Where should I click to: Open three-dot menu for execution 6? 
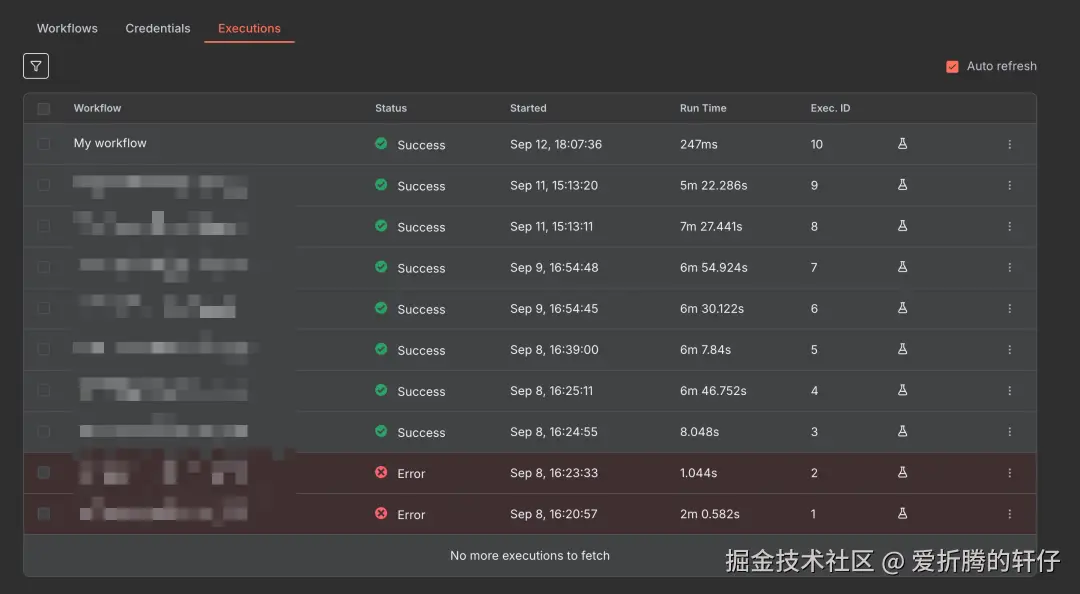click(1009, 308)
